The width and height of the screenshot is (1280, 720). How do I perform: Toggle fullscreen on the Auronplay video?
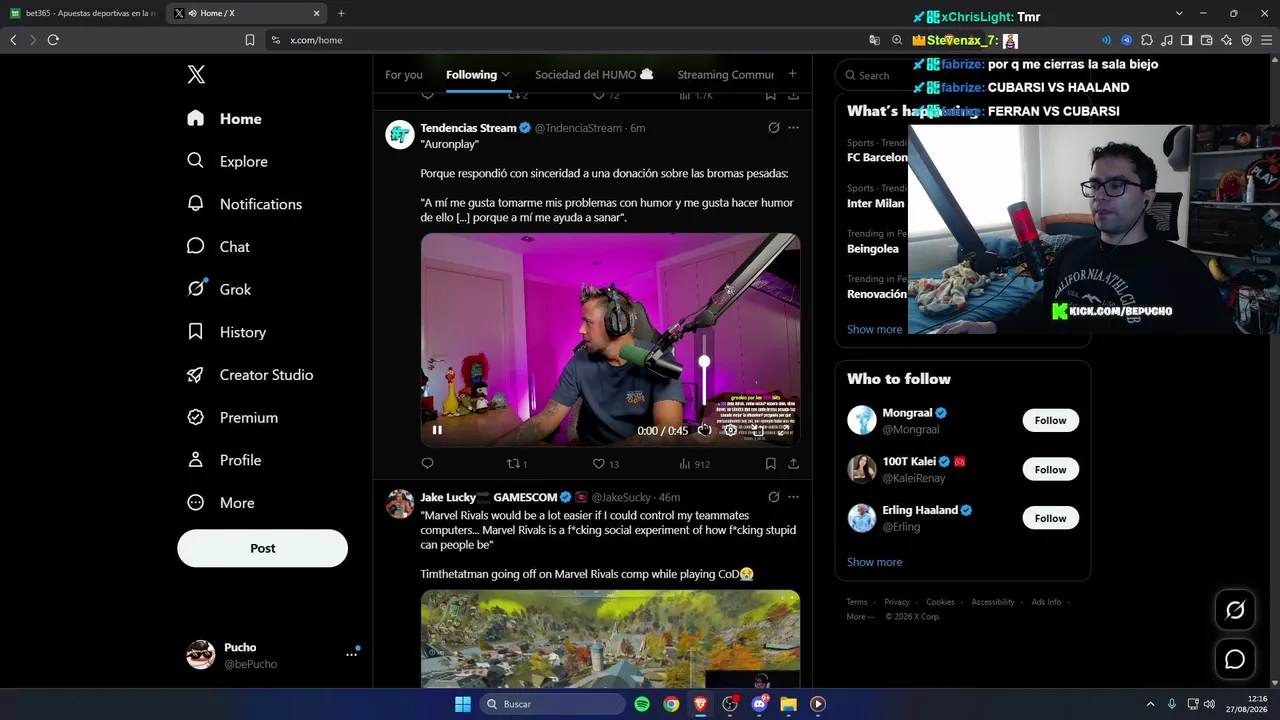point(782,430)
